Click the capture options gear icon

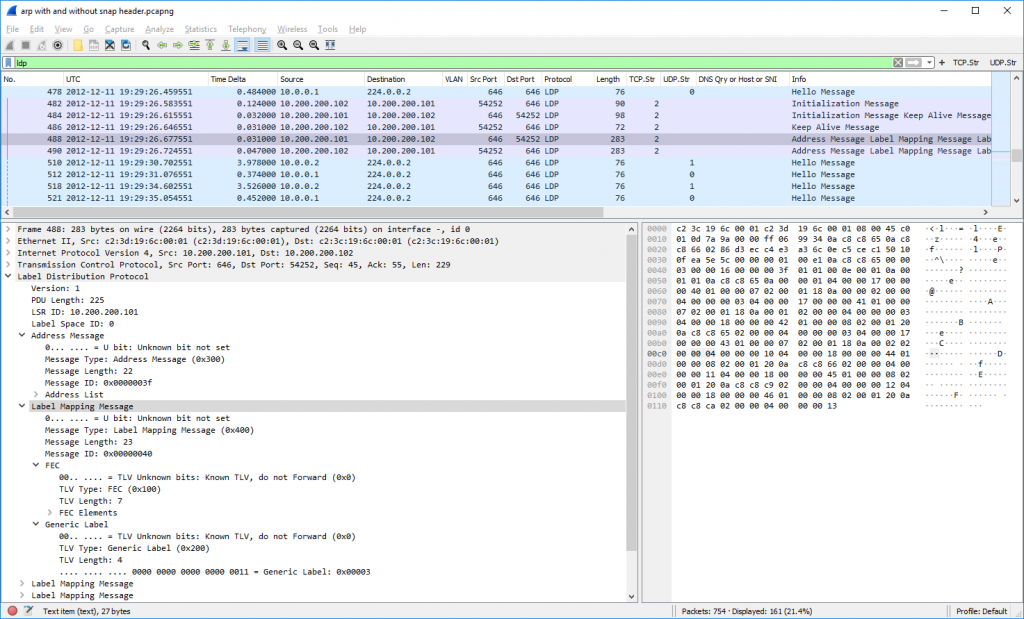(x=57, y=45)
